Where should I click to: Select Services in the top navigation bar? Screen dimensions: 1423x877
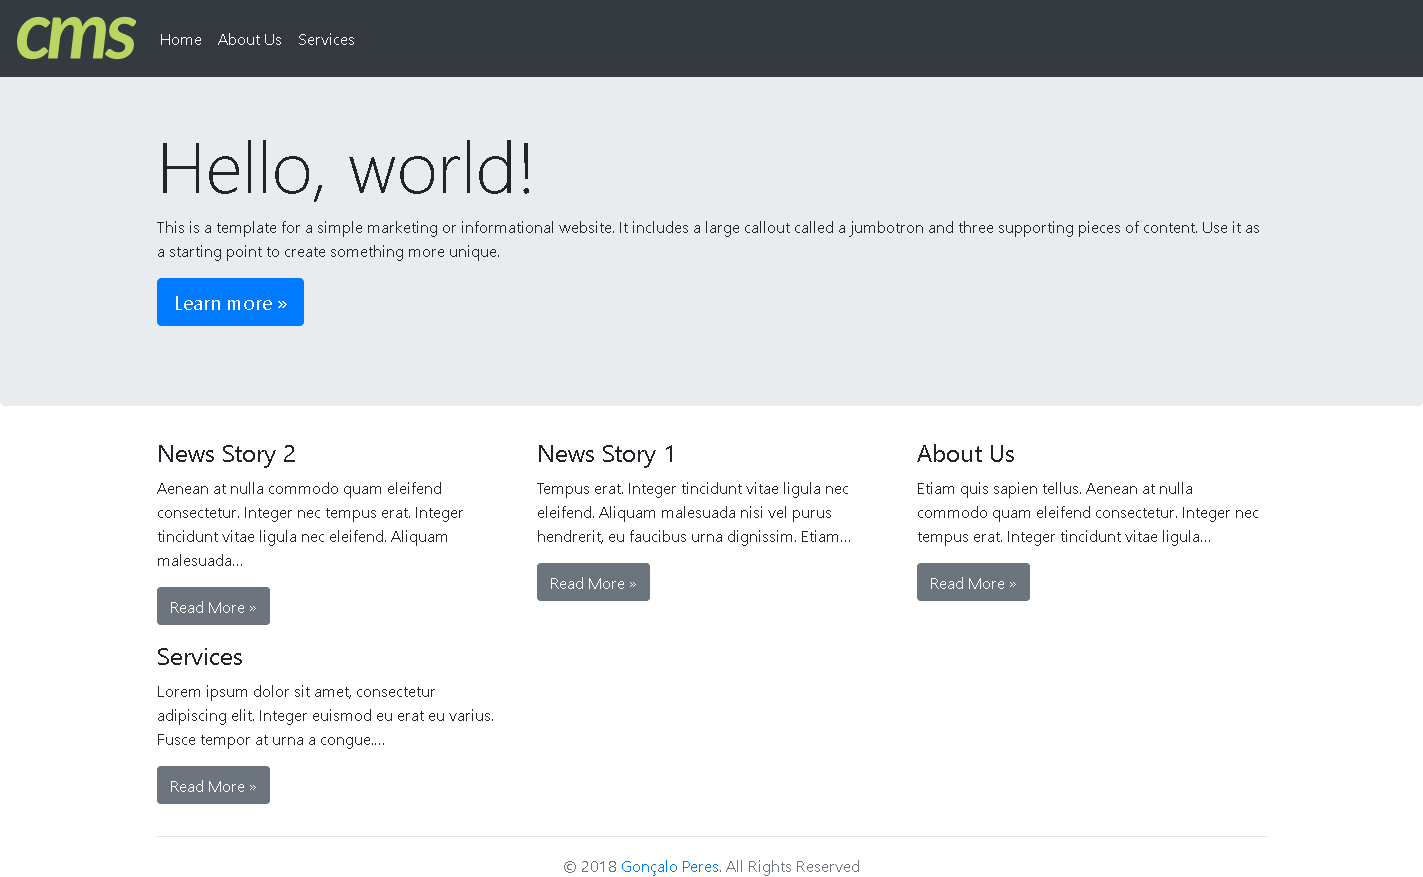(326, 40)
